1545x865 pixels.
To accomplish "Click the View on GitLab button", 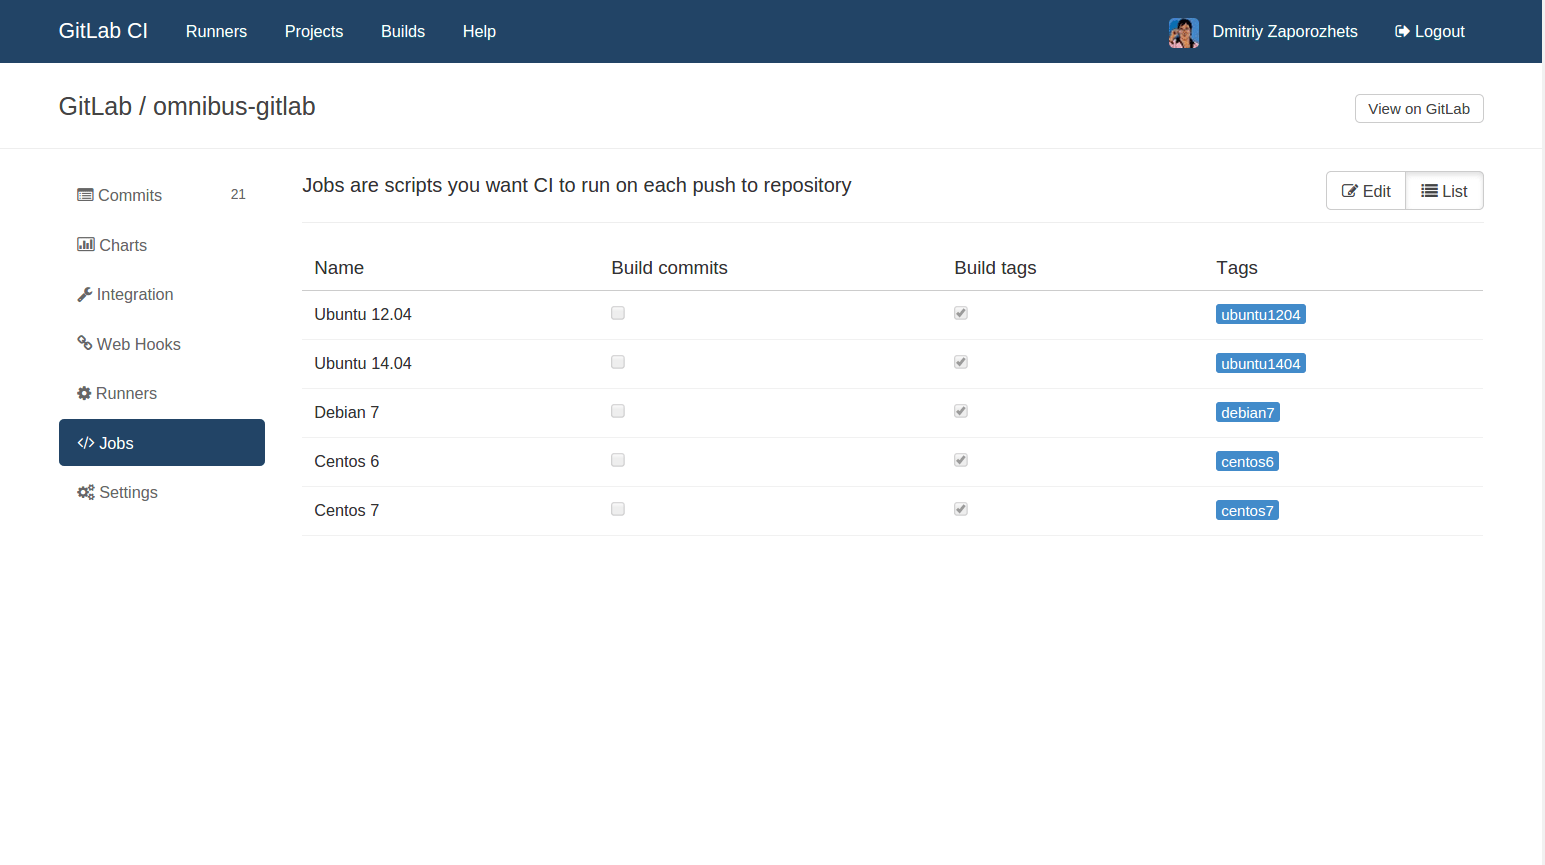I will 1419,108.
